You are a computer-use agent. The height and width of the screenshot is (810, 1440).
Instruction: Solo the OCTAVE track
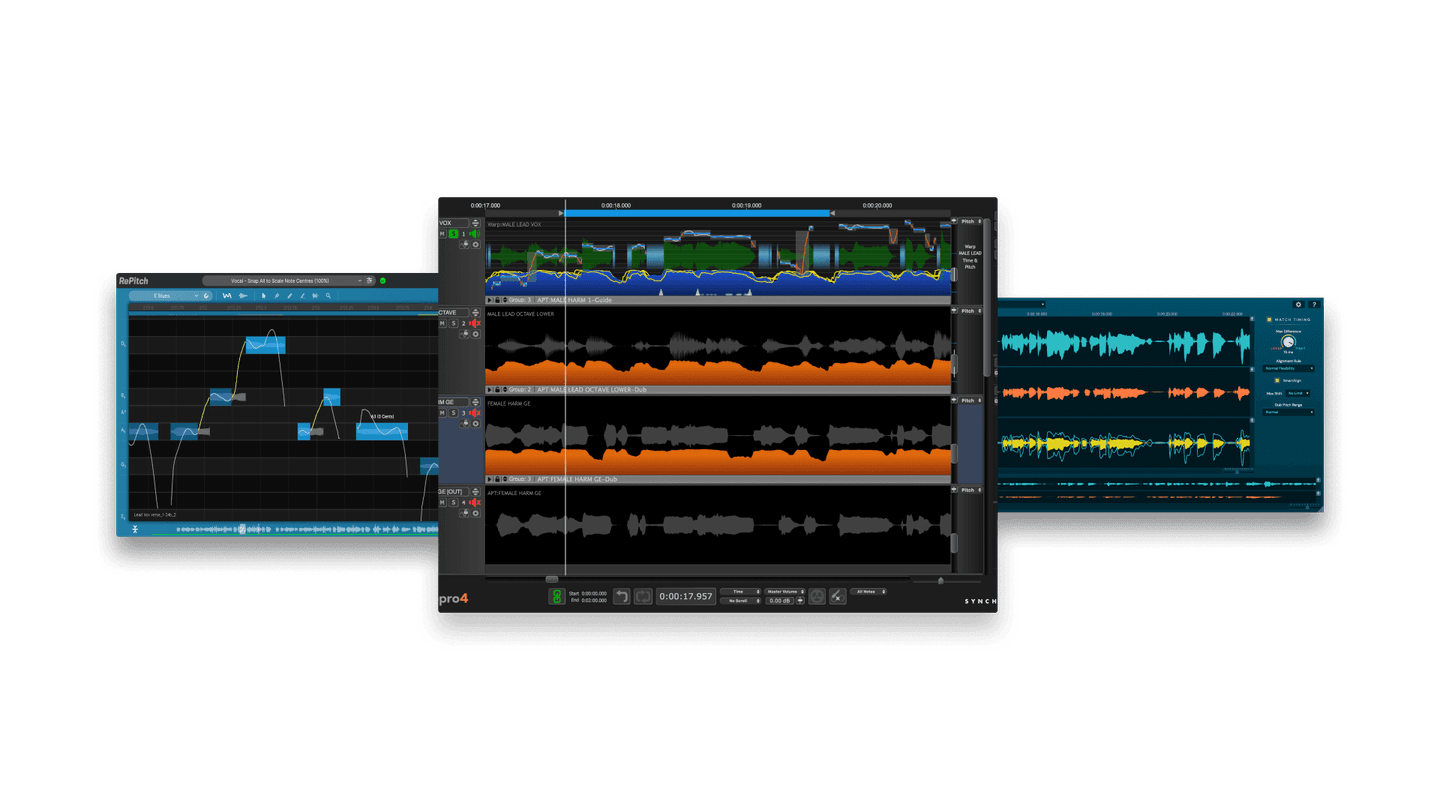pyautogui.click(x=453, y=323)
